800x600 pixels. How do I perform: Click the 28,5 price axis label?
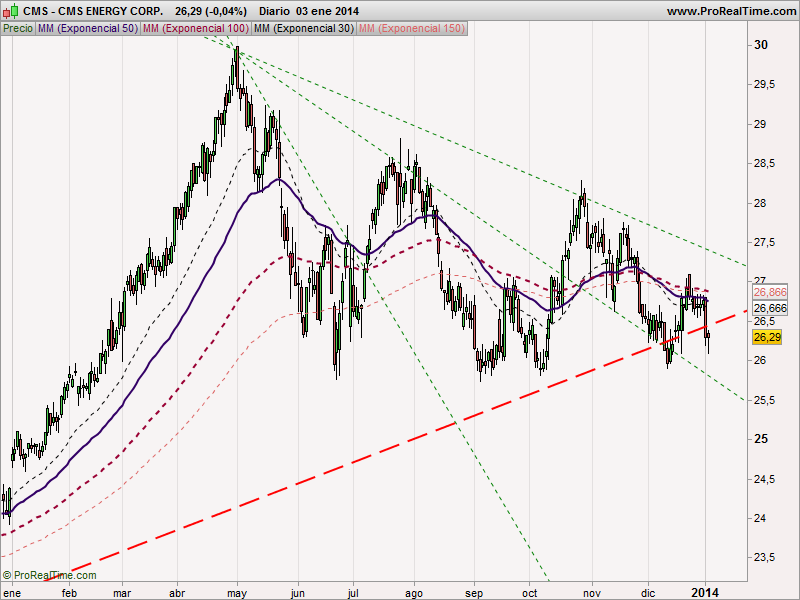tap(764, 163)
